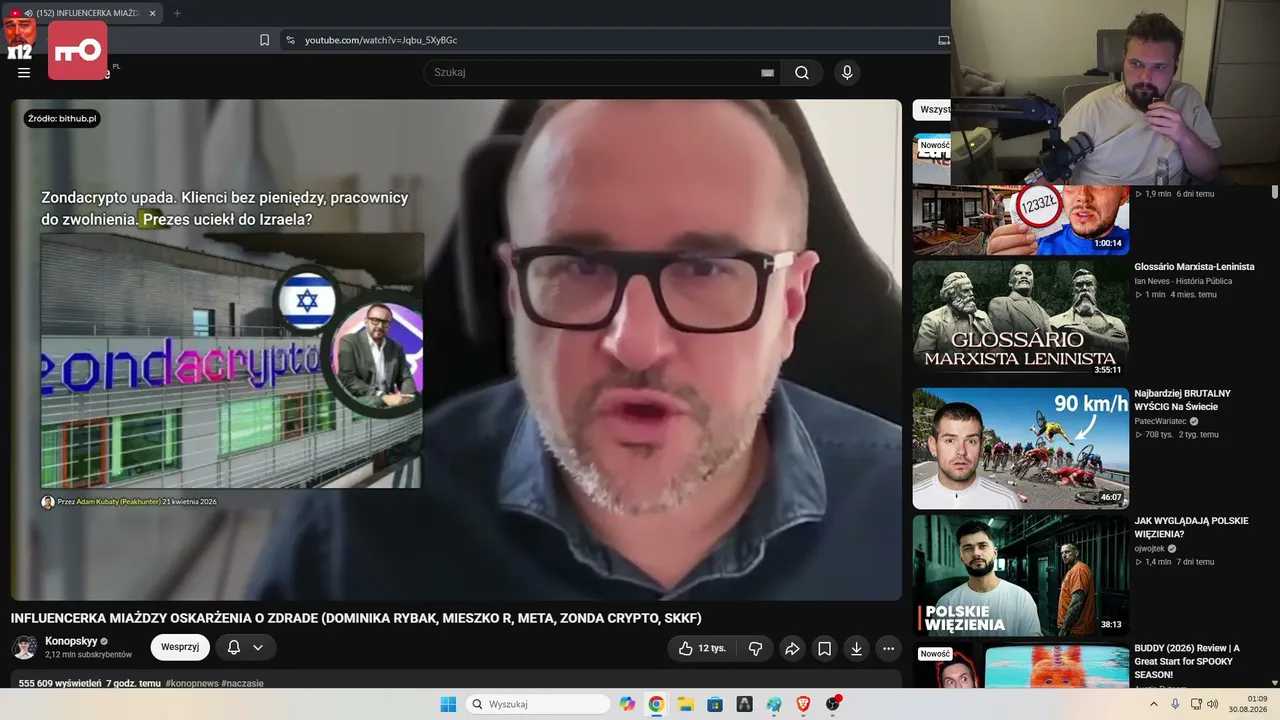Click the youtube.com address bar URL

(381, 40)
